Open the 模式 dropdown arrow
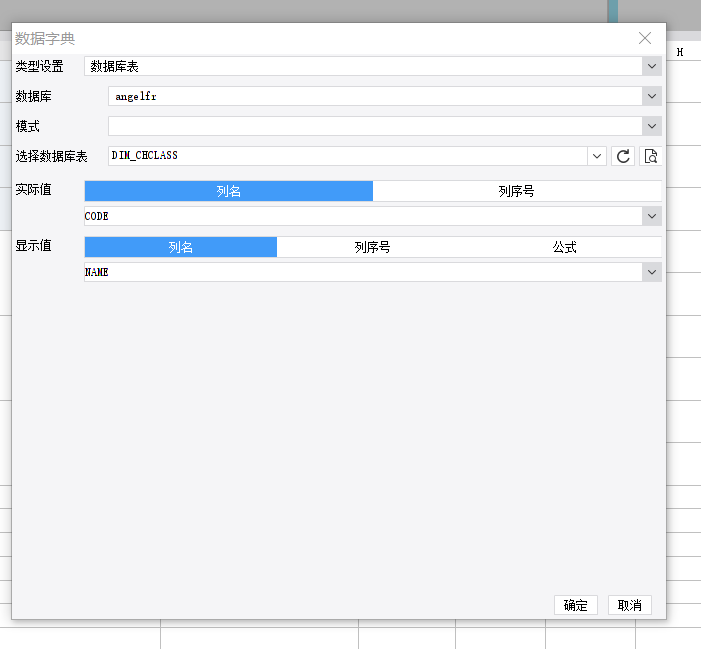 point(652,126)
